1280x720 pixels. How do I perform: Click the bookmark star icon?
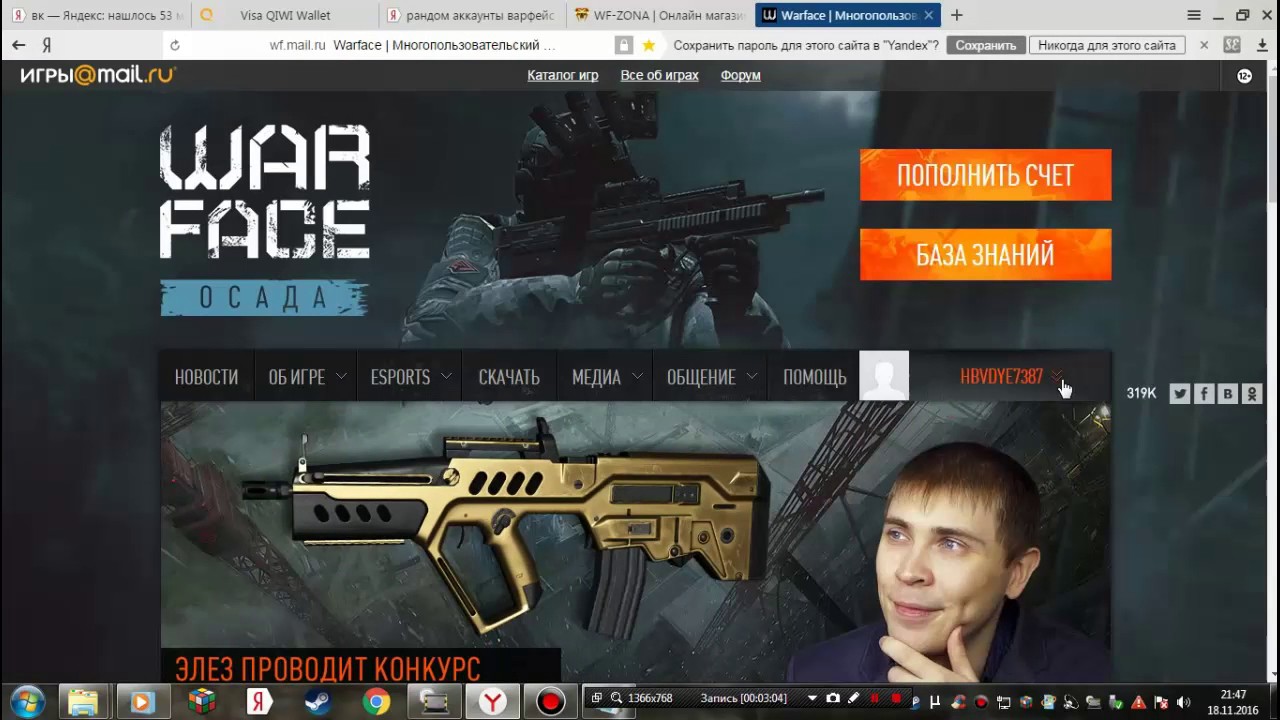click(649, 45)
